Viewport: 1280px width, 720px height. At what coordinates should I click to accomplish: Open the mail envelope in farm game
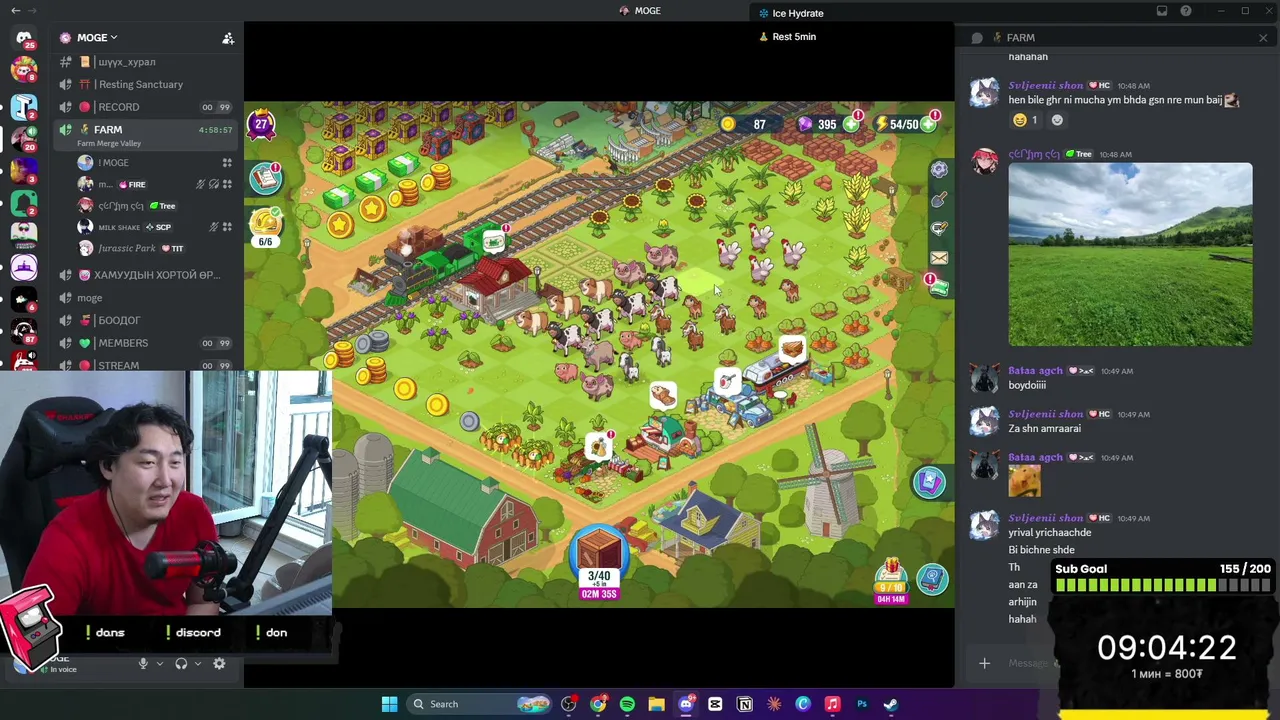(939, 258)
